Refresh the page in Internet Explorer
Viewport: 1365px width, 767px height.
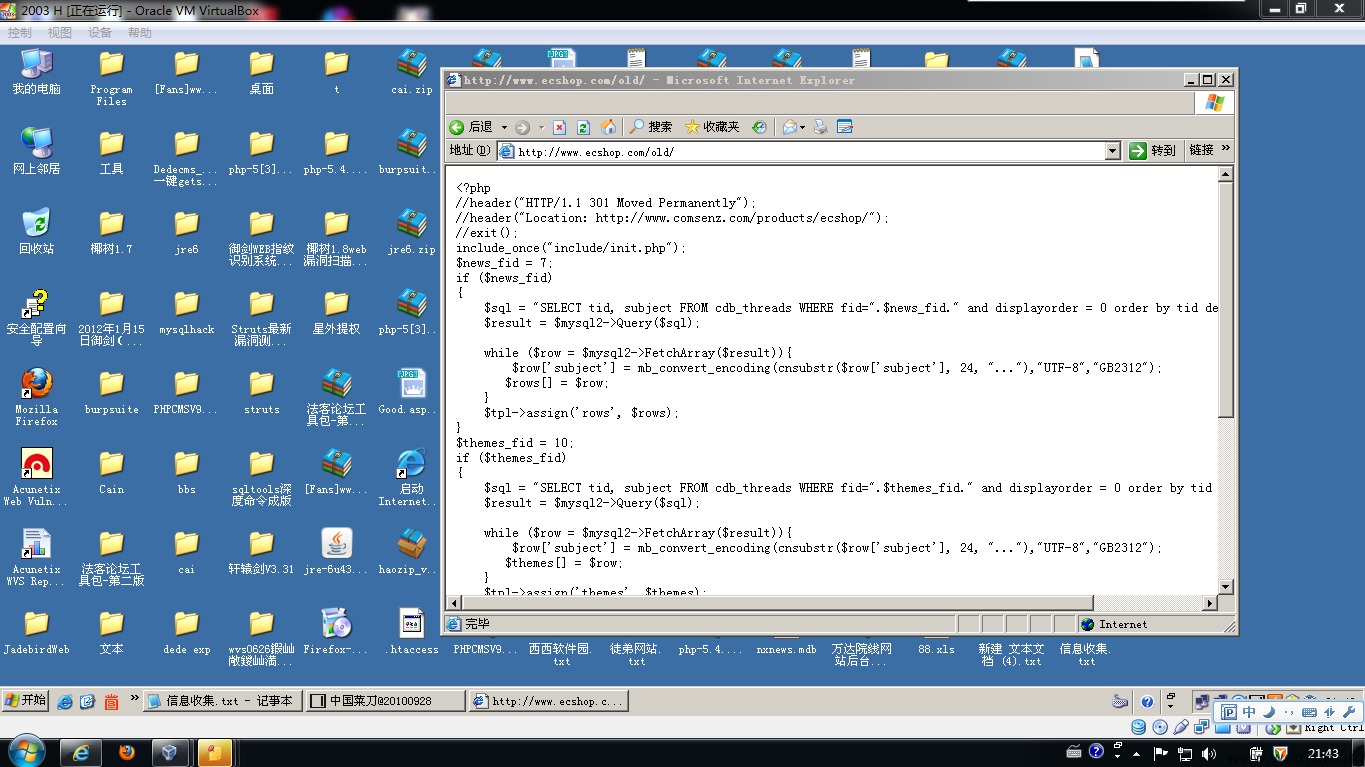584,127
